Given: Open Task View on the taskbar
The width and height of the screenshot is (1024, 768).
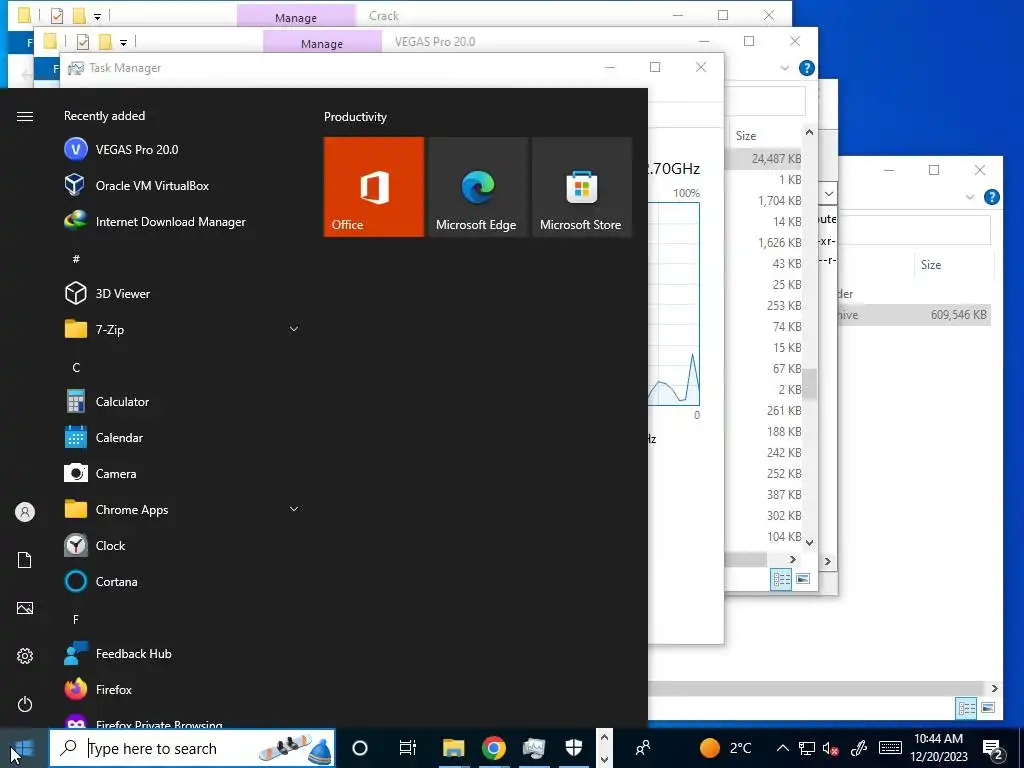Looking at the screenshot, I should 408,748.
